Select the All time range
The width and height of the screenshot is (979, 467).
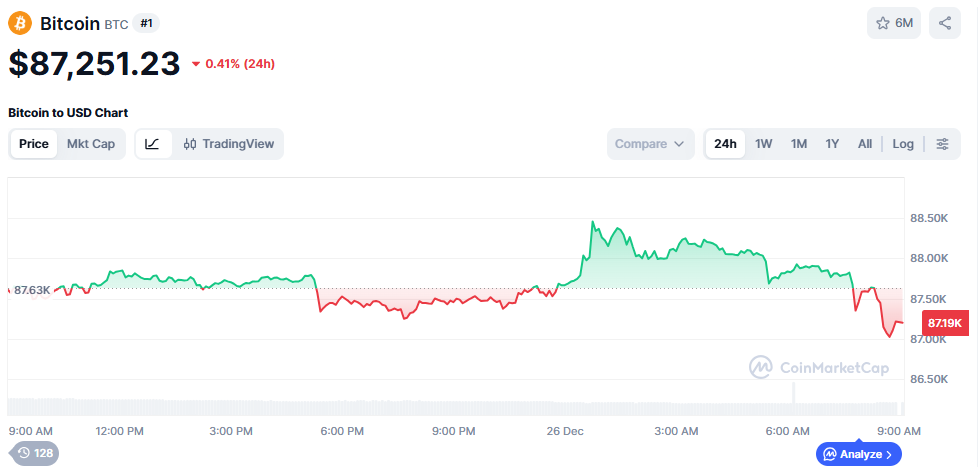click(x=865, y=144)
